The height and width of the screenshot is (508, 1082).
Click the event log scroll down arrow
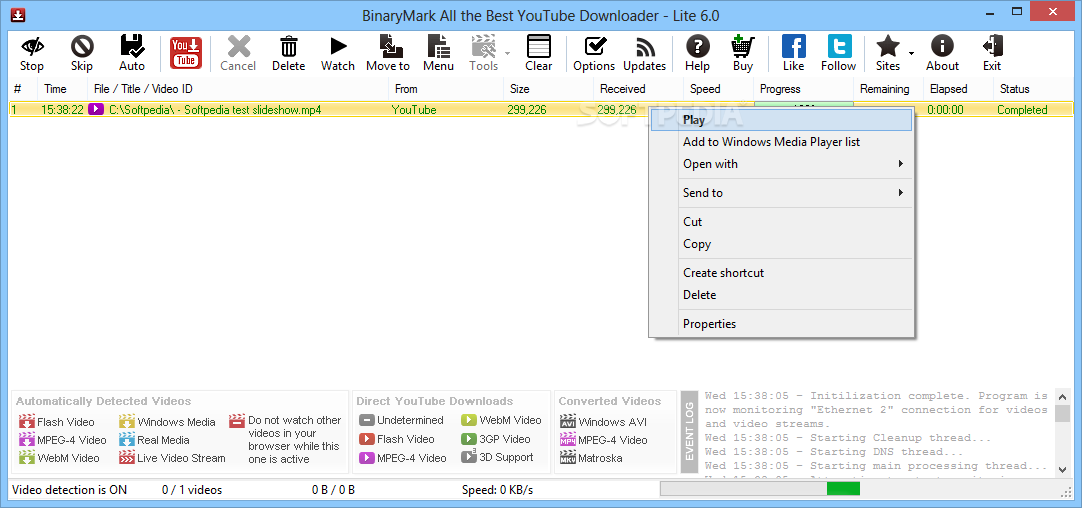tap(1063, 469)
